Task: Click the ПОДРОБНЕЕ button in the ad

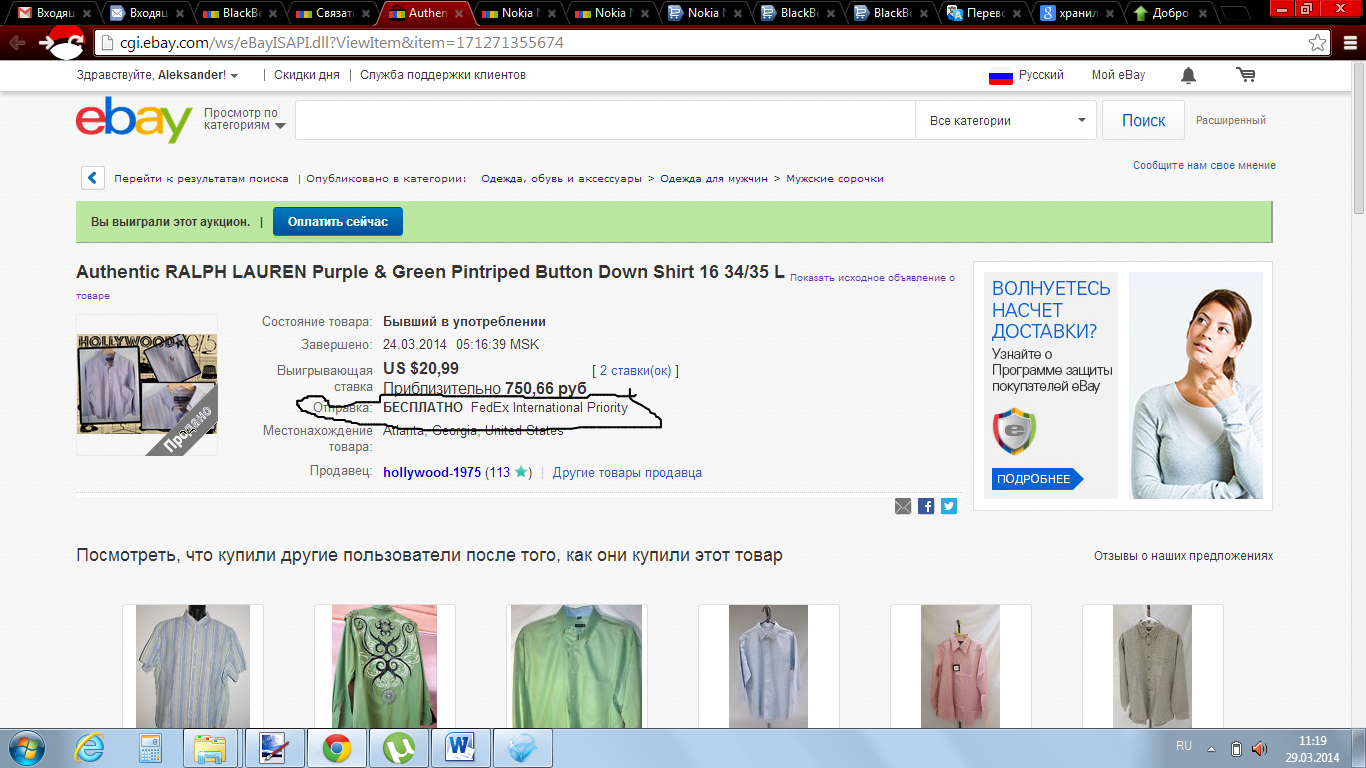Action: 1037,479
